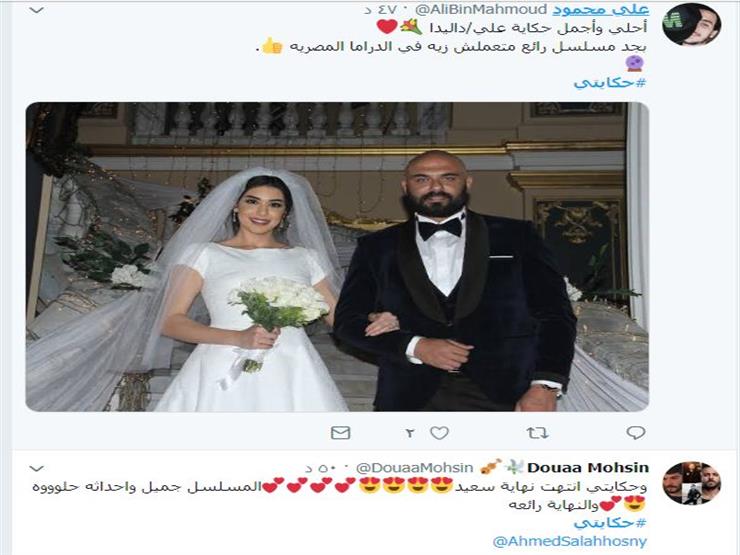Click the #حكايتي hashtag in second tweet

[x=610, y=523]
